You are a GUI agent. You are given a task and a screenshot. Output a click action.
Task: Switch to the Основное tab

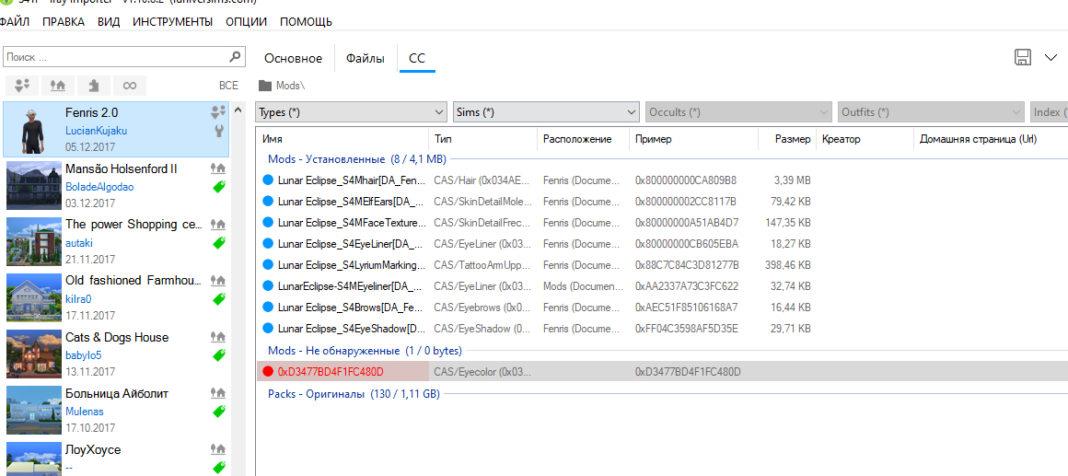click(x=292, y=59)
